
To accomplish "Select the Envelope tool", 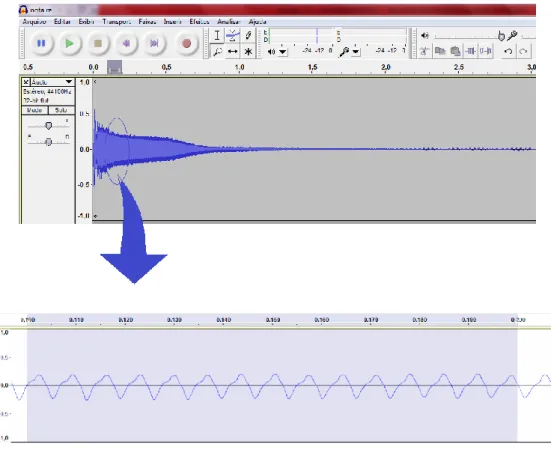I will pos(233,35).
